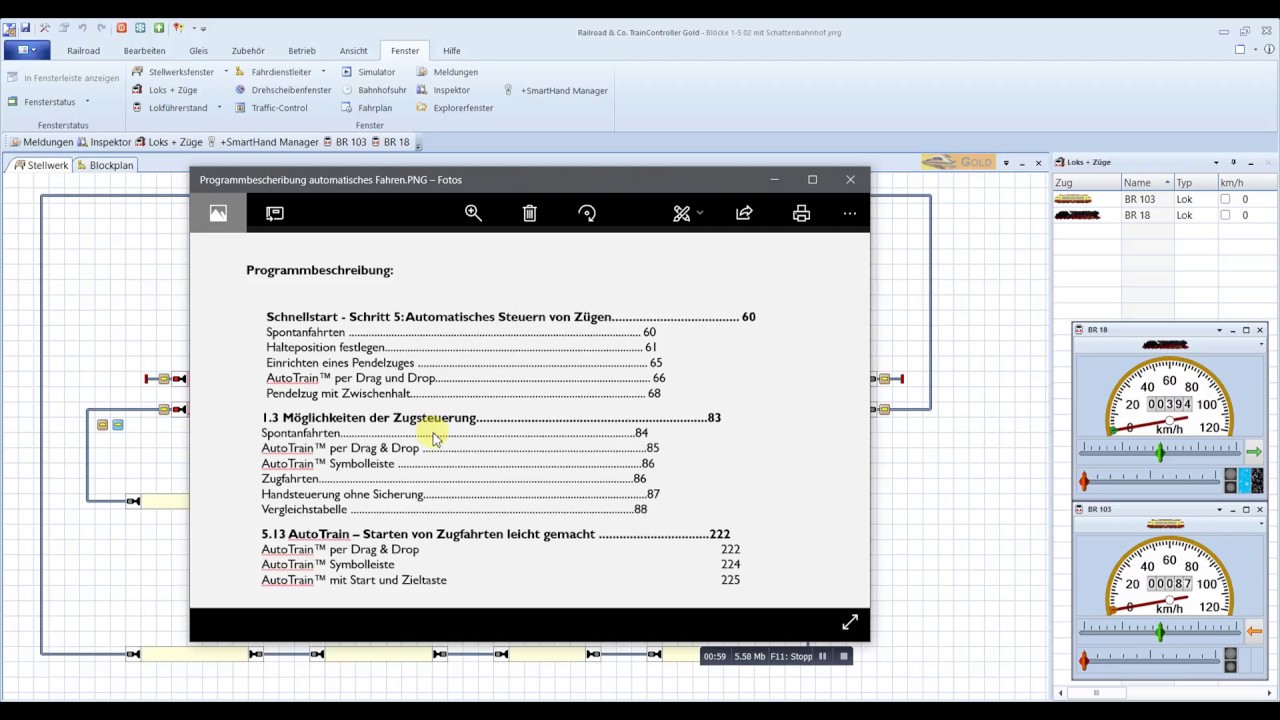Expand the Lokführerstand dropdown arrow
The height and width of the screenshot is (720, 1280).
coord(219,108)
